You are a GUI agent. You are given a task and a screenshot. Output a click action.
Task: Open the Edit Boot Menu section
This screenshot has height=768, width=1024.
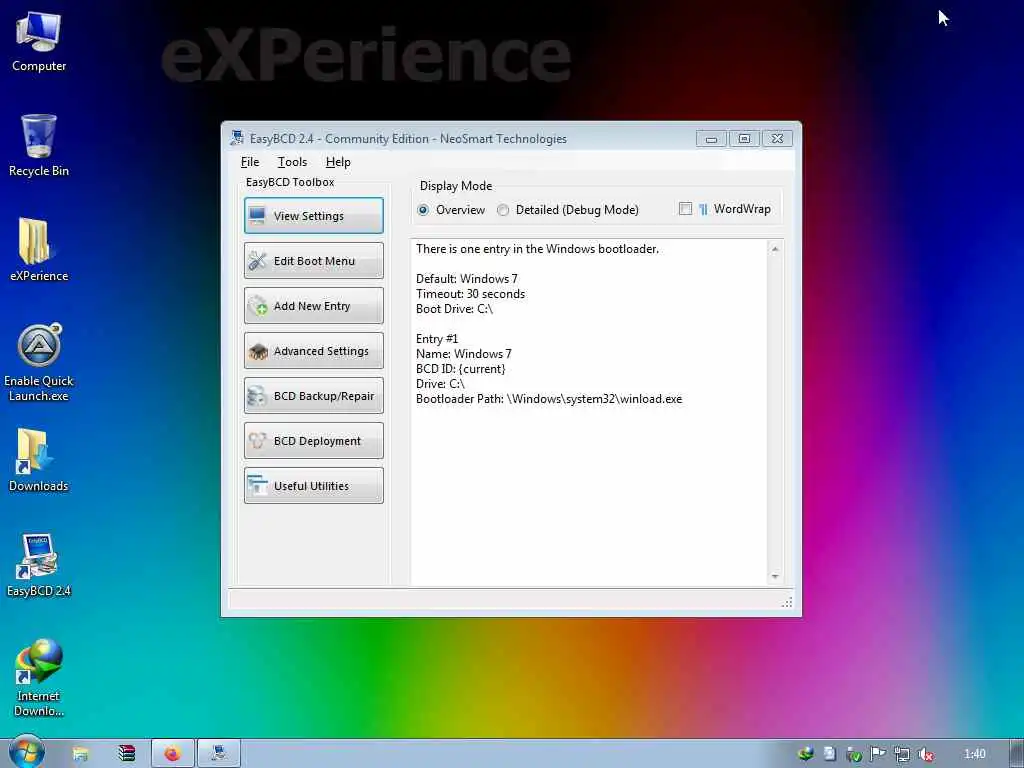313,261
